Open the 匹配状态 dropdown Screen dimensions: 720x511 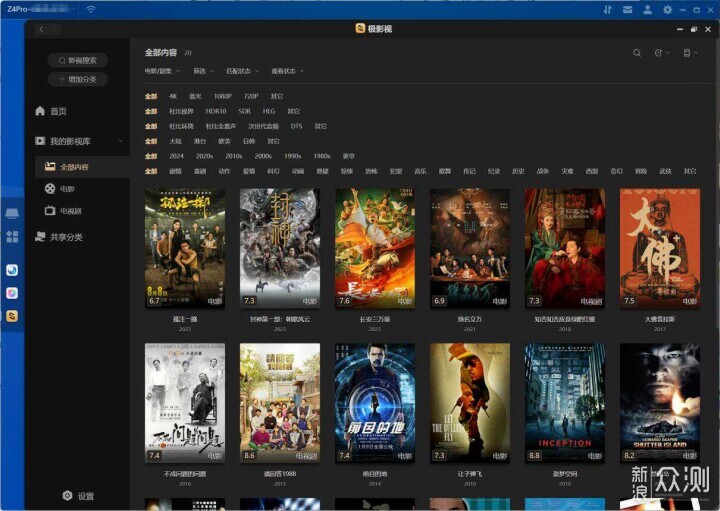[242, 71]
